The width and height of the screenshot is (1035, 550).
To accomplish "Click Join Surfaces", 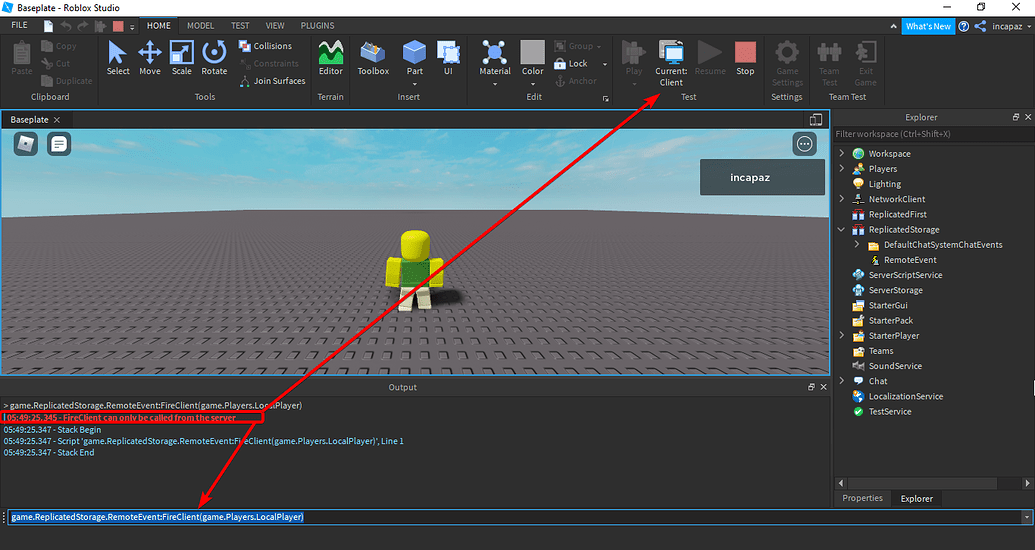I will (273, 81).
